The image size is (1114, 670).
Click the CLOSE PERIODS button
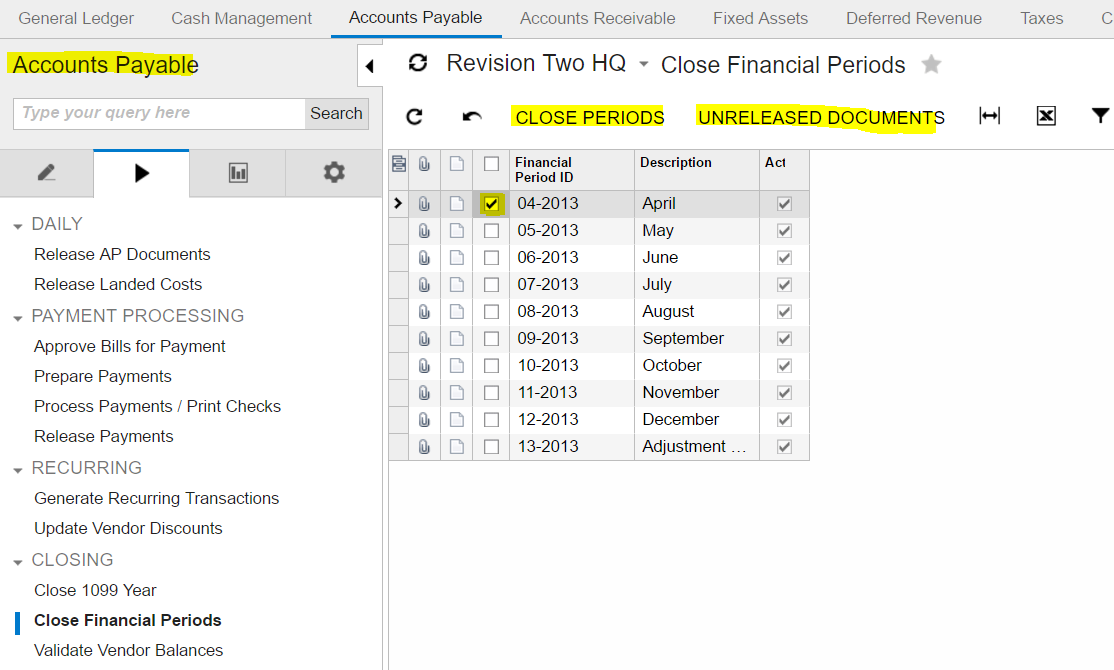pos(588,116)
